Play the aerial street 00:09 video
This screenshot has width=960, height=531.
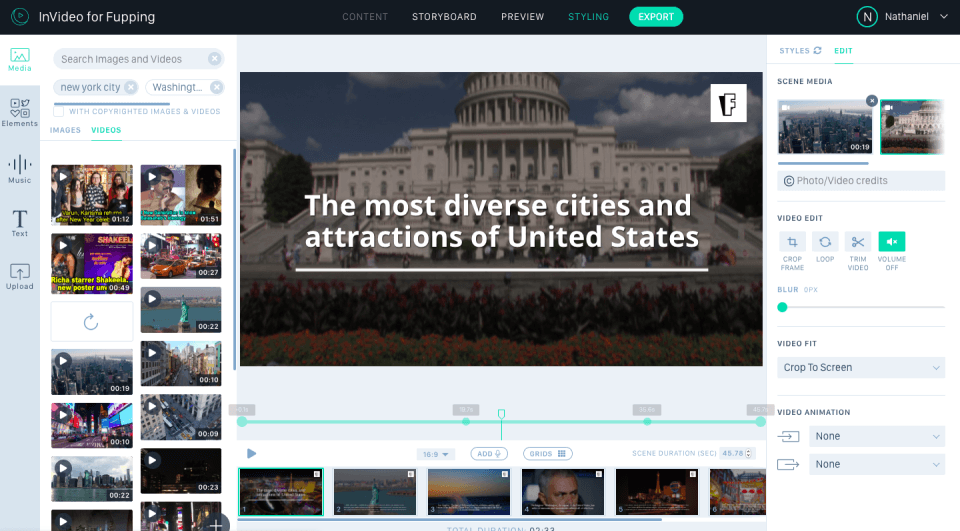[x=152, y=407]
